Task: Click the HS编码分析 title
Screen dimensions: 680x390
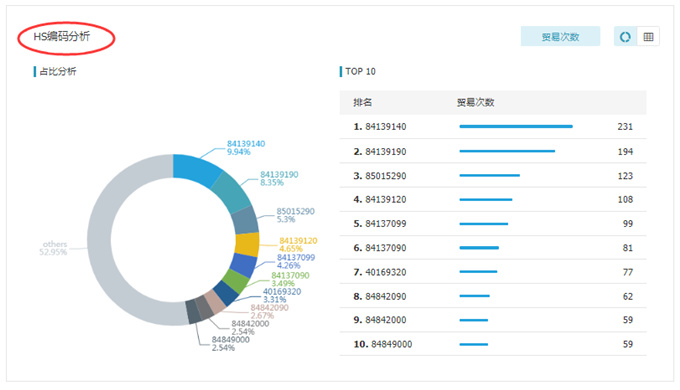Action: tap(62, 36)
